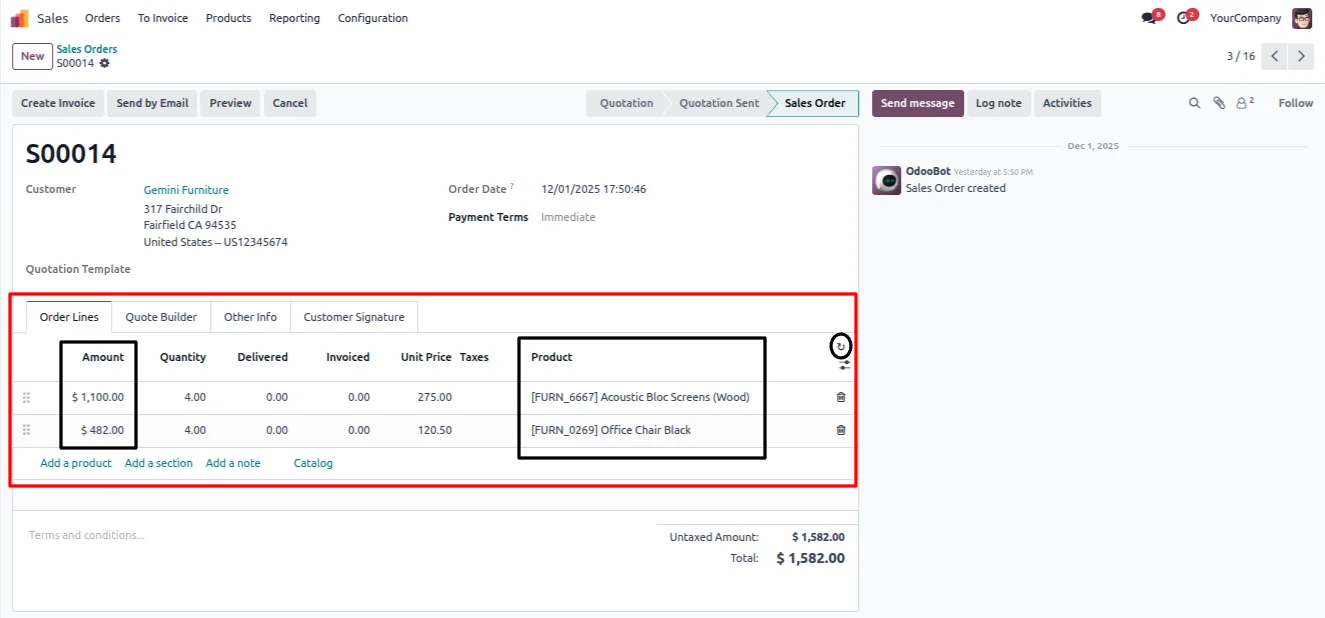Open the gear actions menu beside S00014
1325x618 pixels.
pyautogui.click(x=104, y=63)
